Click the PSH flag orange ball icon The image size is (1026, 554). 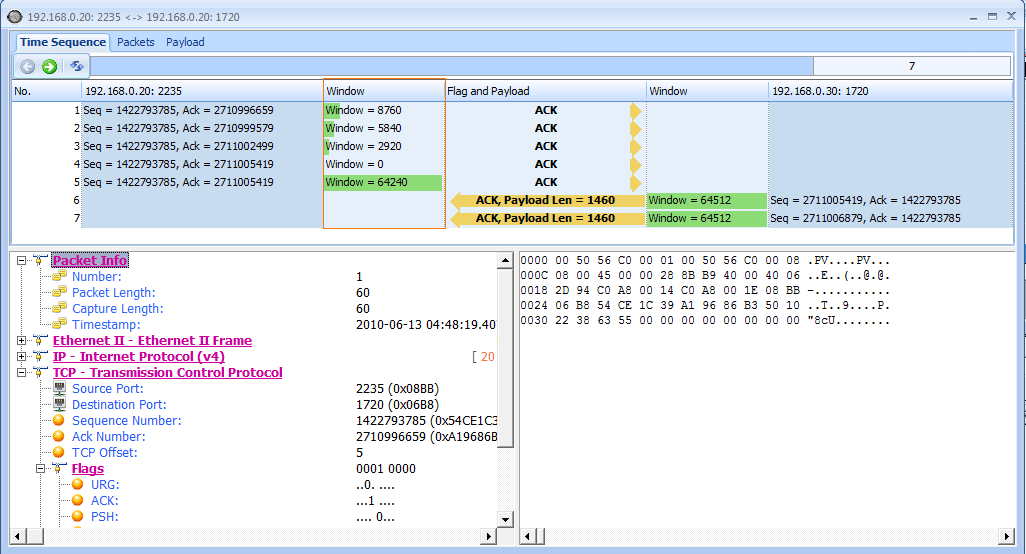coord(78,516)
